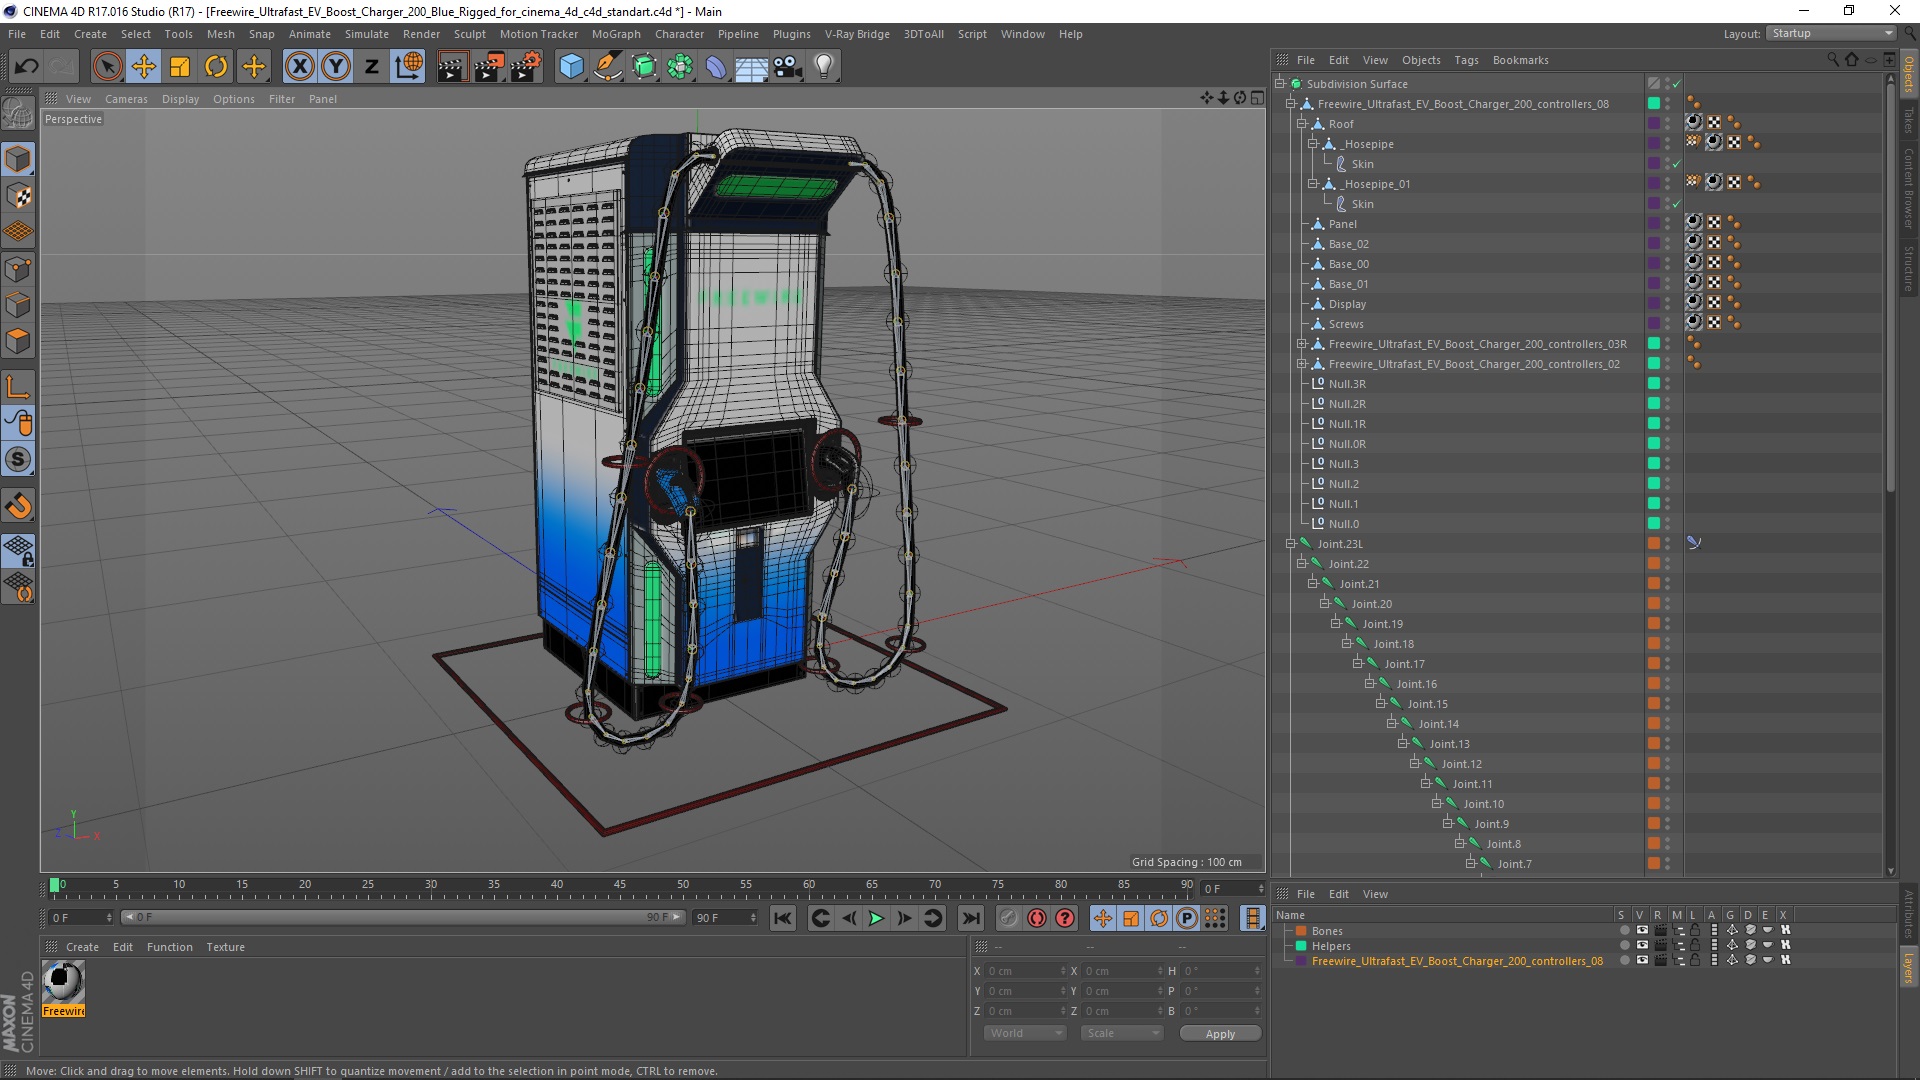Click Joint.22 orange layer swatch
Image resolution: width=1920 pixels, height=1080 pixels.
coord(1654,564)
